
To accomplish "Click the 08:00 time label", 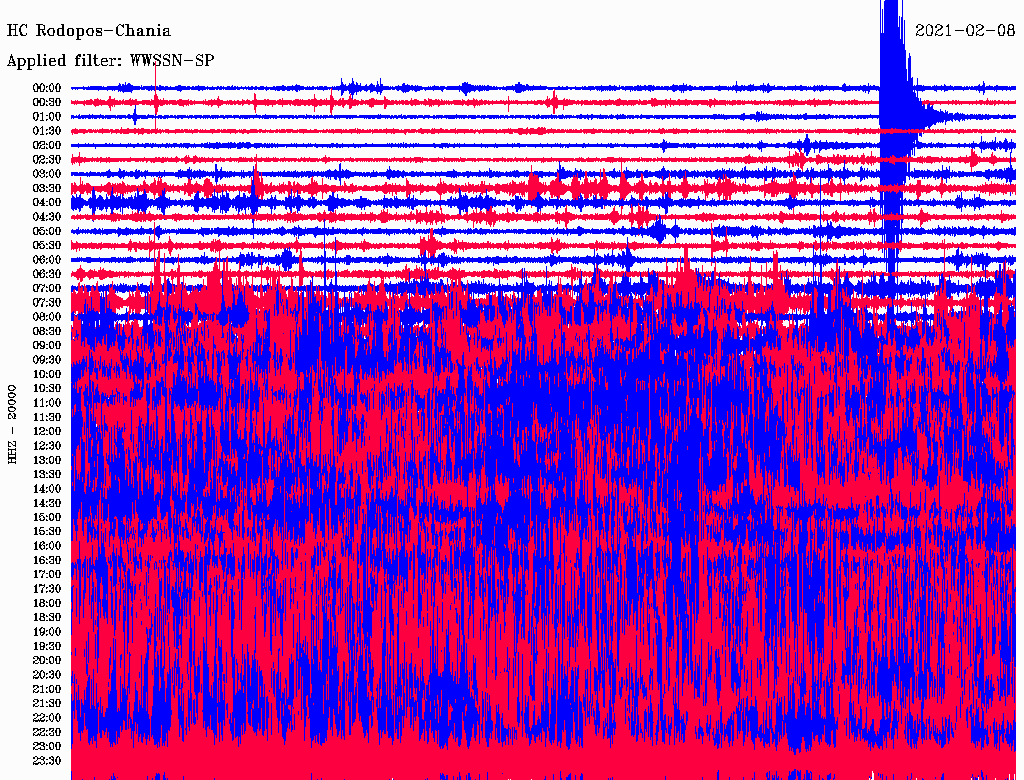I will click(47, 317).
